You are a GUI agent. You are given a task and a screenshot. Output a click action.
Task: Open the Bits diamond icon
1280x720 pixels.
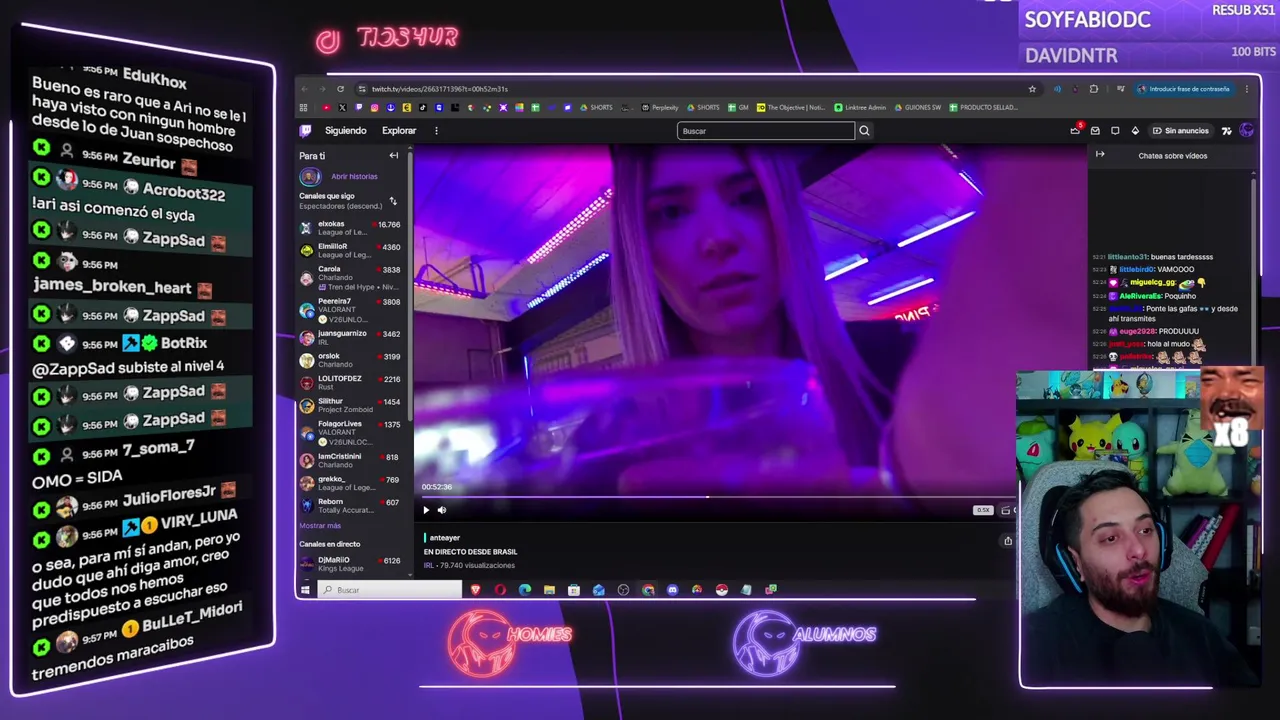[x=1135, y=130]
